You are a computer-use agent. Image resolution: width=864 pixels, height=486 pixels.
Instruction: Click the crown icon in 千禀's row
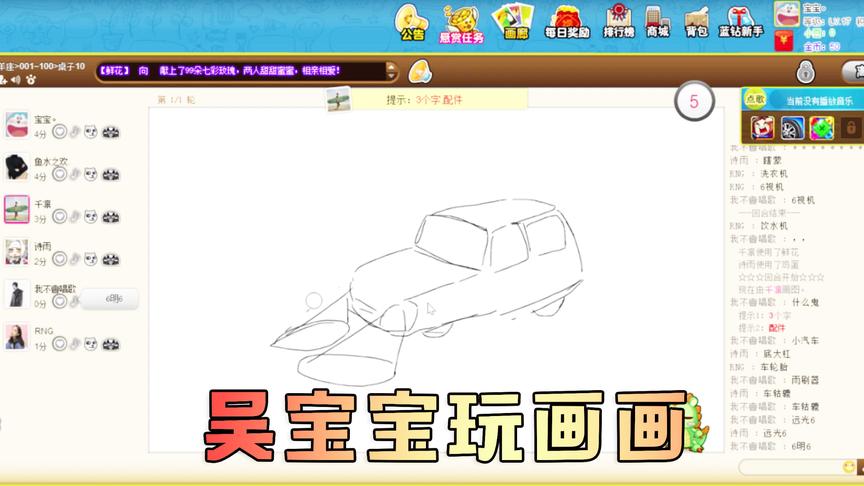(111, 217)
